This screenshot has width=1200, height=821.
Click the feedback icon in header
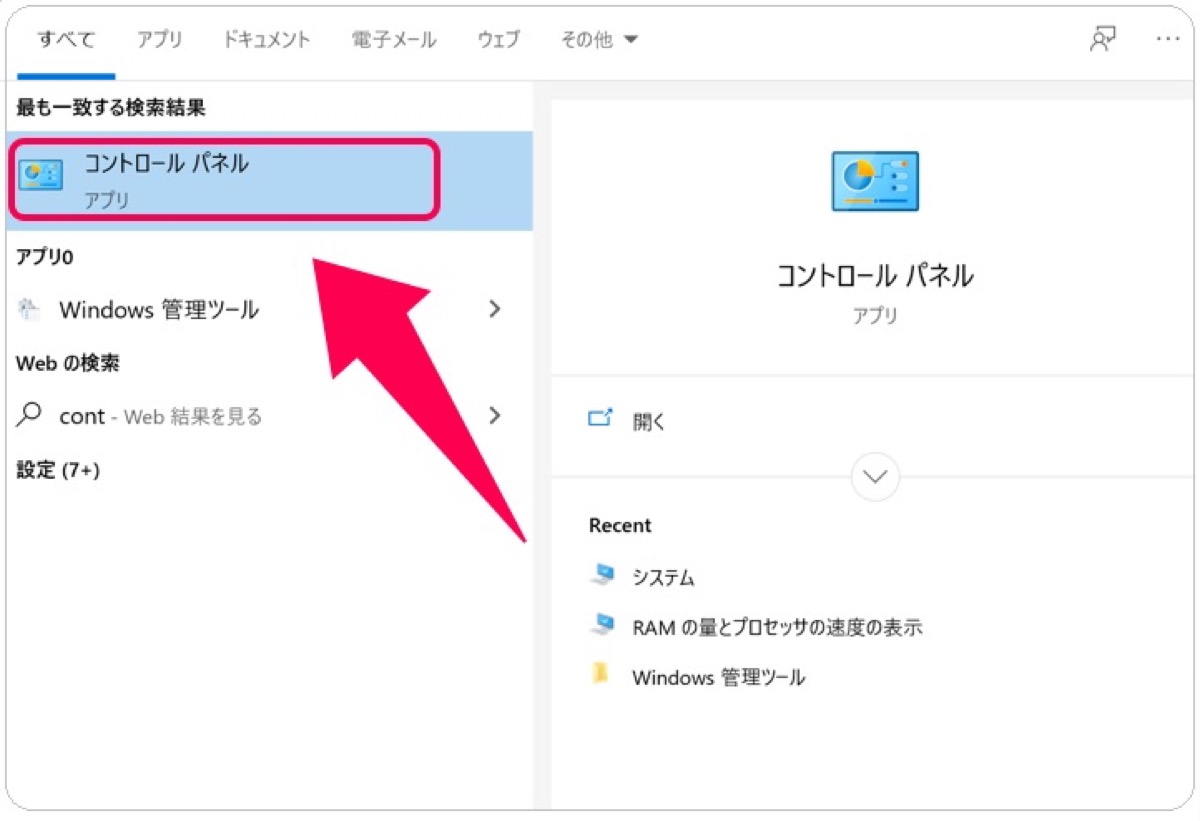pos(1103,39)
